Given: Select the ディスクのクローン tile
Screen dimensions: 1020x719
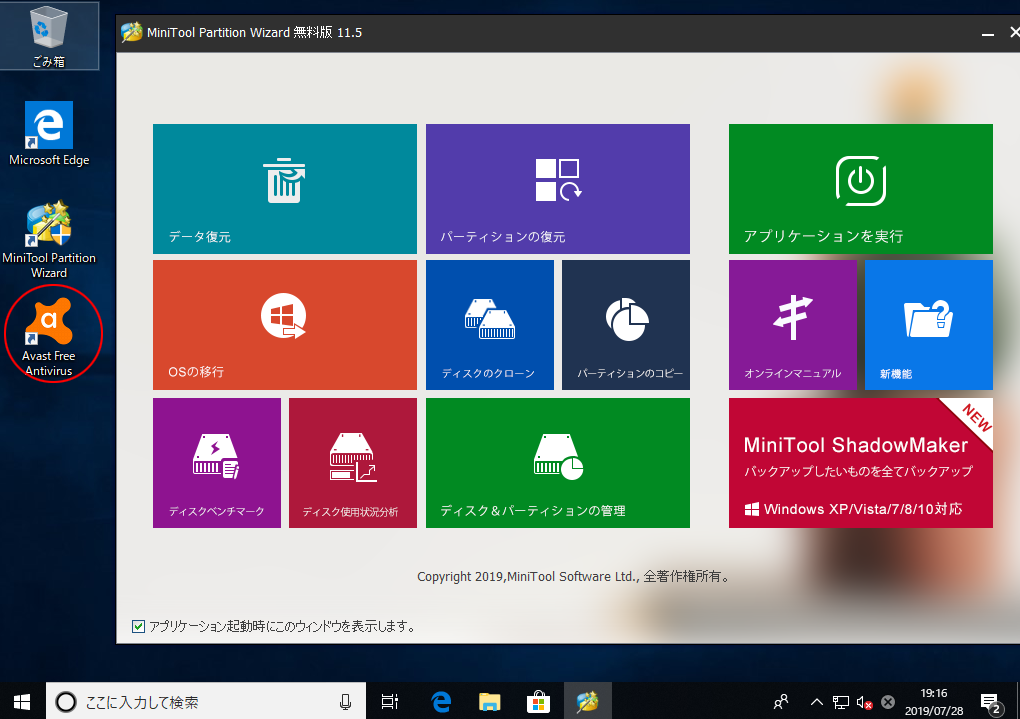Looking at the screenshot, I should click(489, 324).
